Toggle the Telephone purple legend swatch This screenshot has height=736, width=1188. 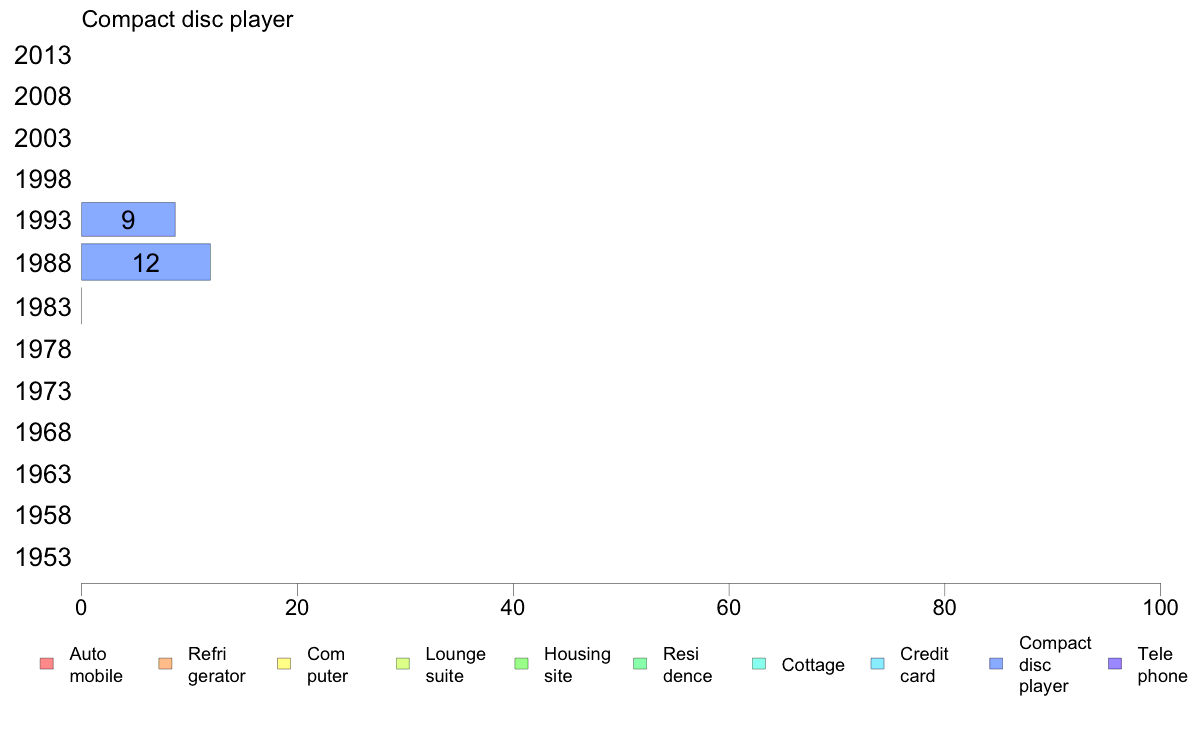pos(1115,664)
